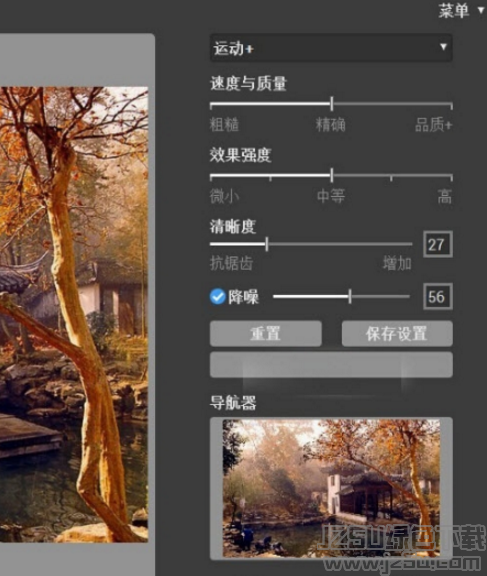Click the 高 strength label
The image size is (487, 576).
(445, 197)
